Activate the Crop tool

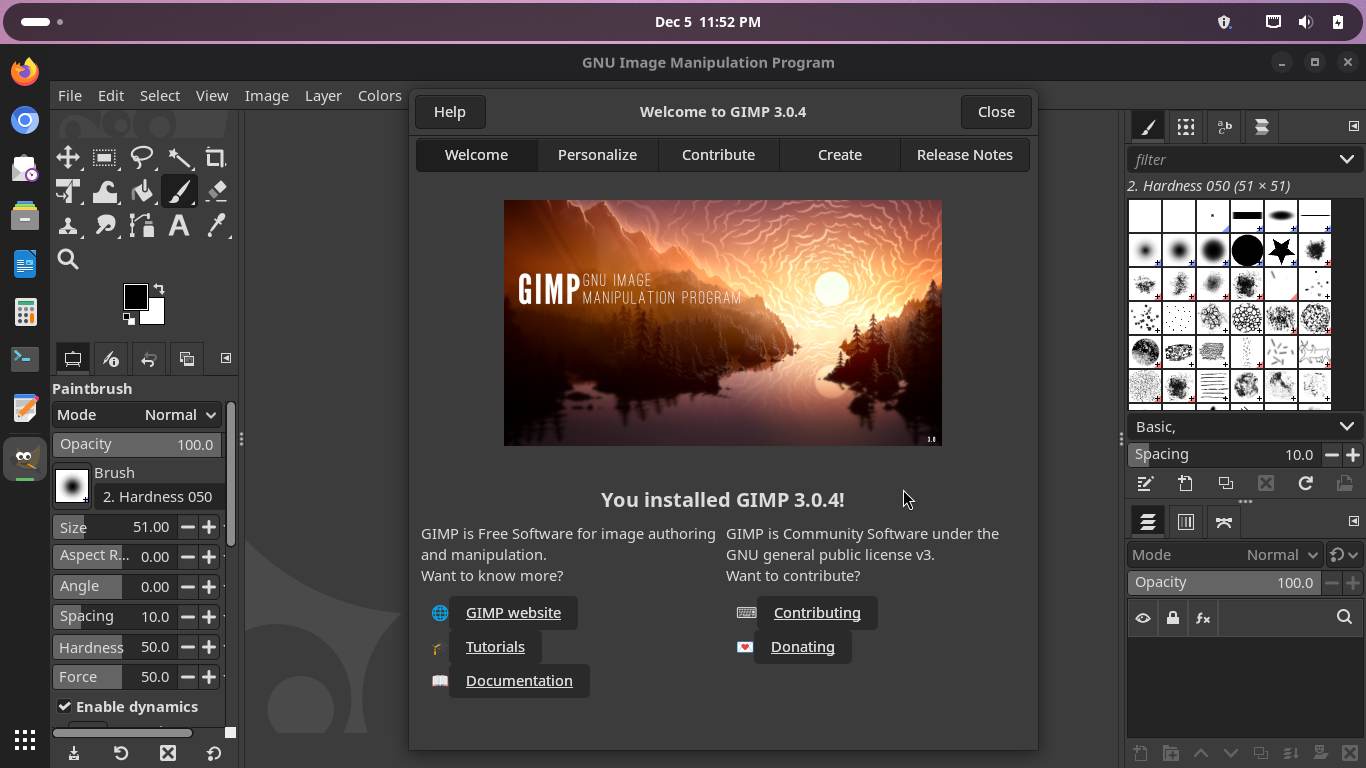[216, 158]
